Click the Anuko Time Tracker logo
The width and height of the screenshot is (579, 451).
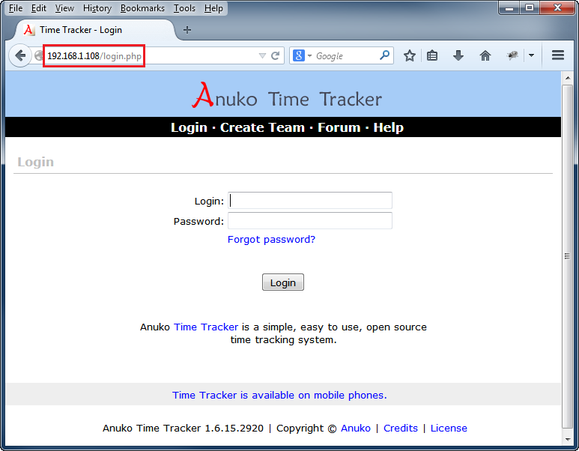point(287,96)
